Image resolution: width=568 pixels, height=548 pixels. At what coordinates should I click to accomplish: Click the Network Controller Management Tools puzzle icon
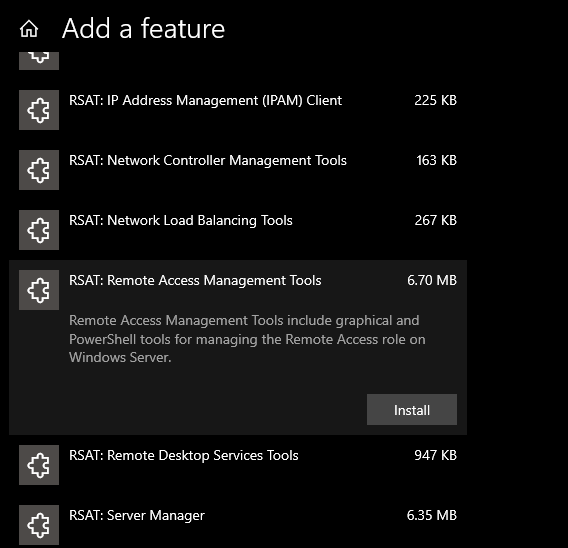tap(39, 170)
